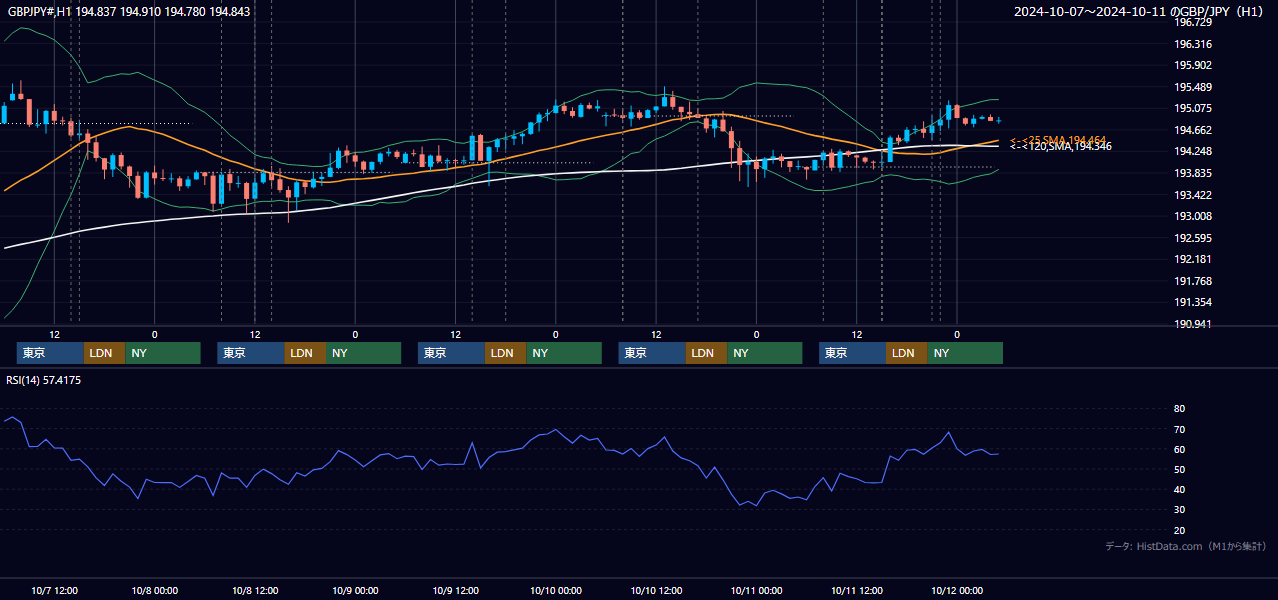The width and height of the screenshot is (1278, 600).
Task: Select the 10/8 東京 session block
Action: tap(251, 353)
